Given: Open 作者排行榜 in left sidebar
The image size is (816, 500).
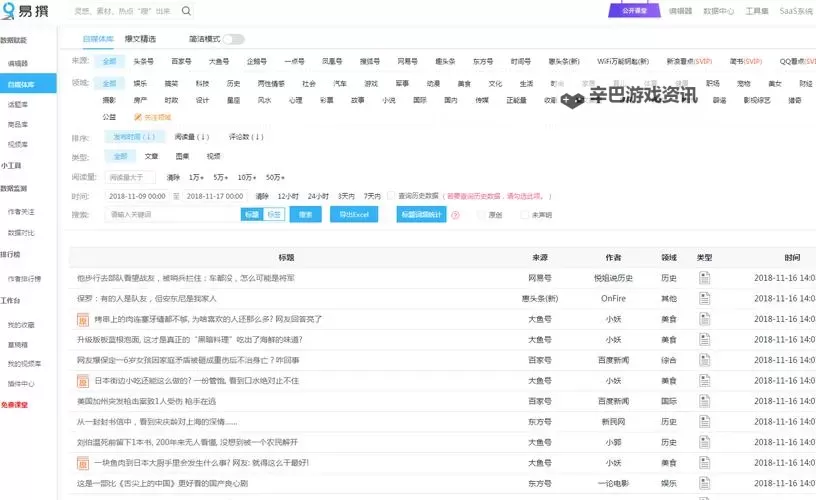Looking at the screenshot, I should 24,279.
